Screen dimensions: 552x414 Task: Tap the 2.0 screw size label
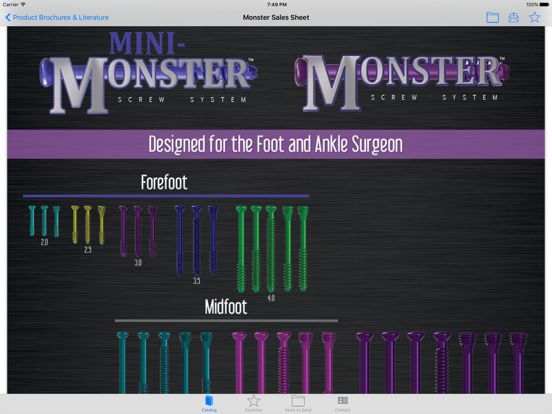pos(44,242)
